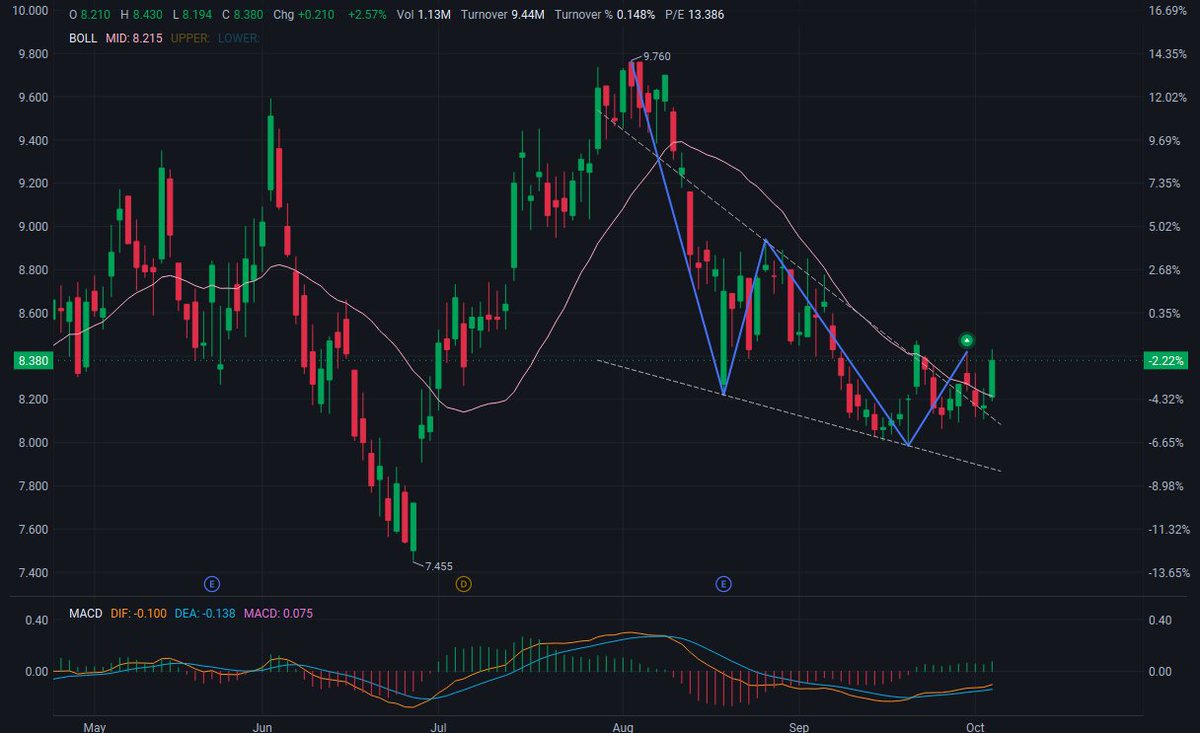Click the Oct label on time axis

[x=974, y=726]
